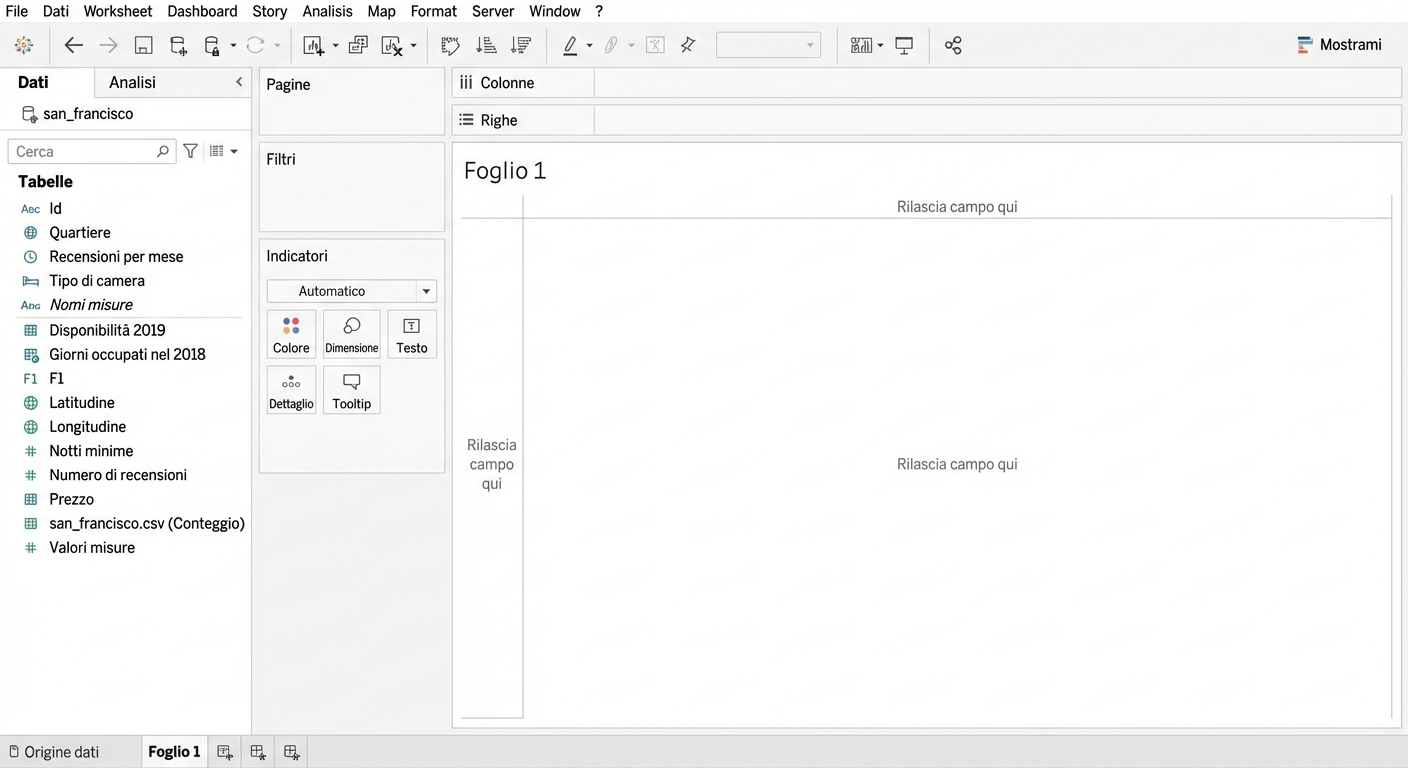Screen dimensions: 1408x768
Task: Swap rows and columns using toolbar icon
Action: click(450, 45)
